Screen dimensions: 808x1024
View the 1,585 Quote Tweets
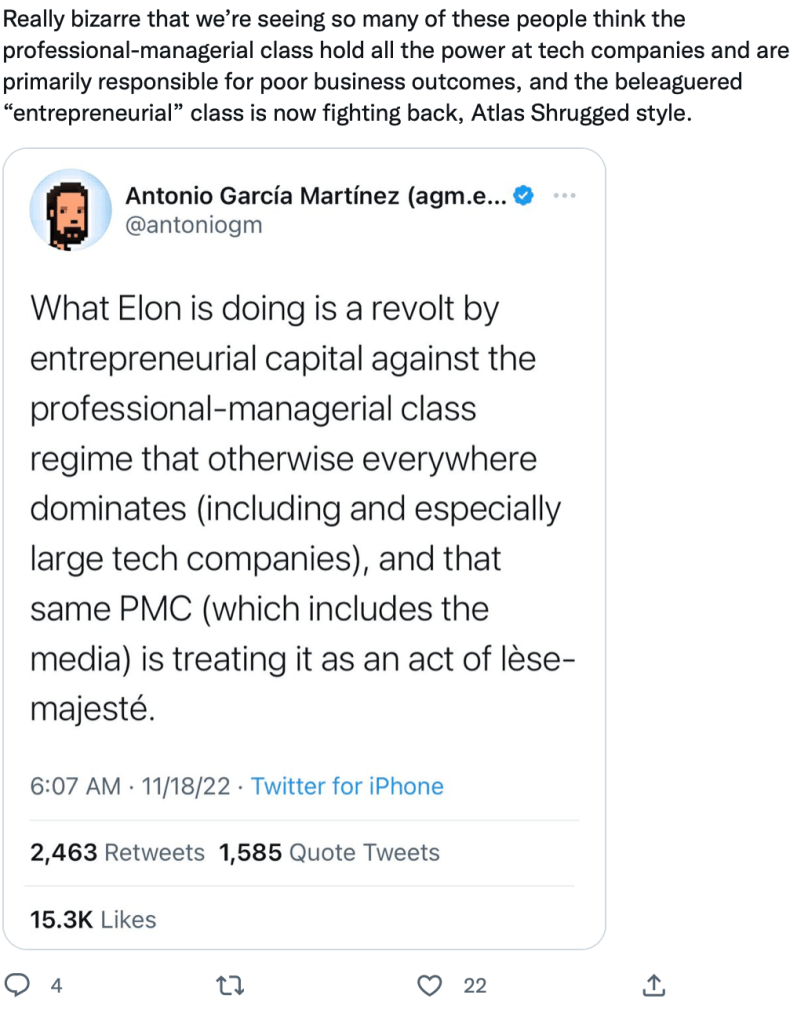[329, 853]
